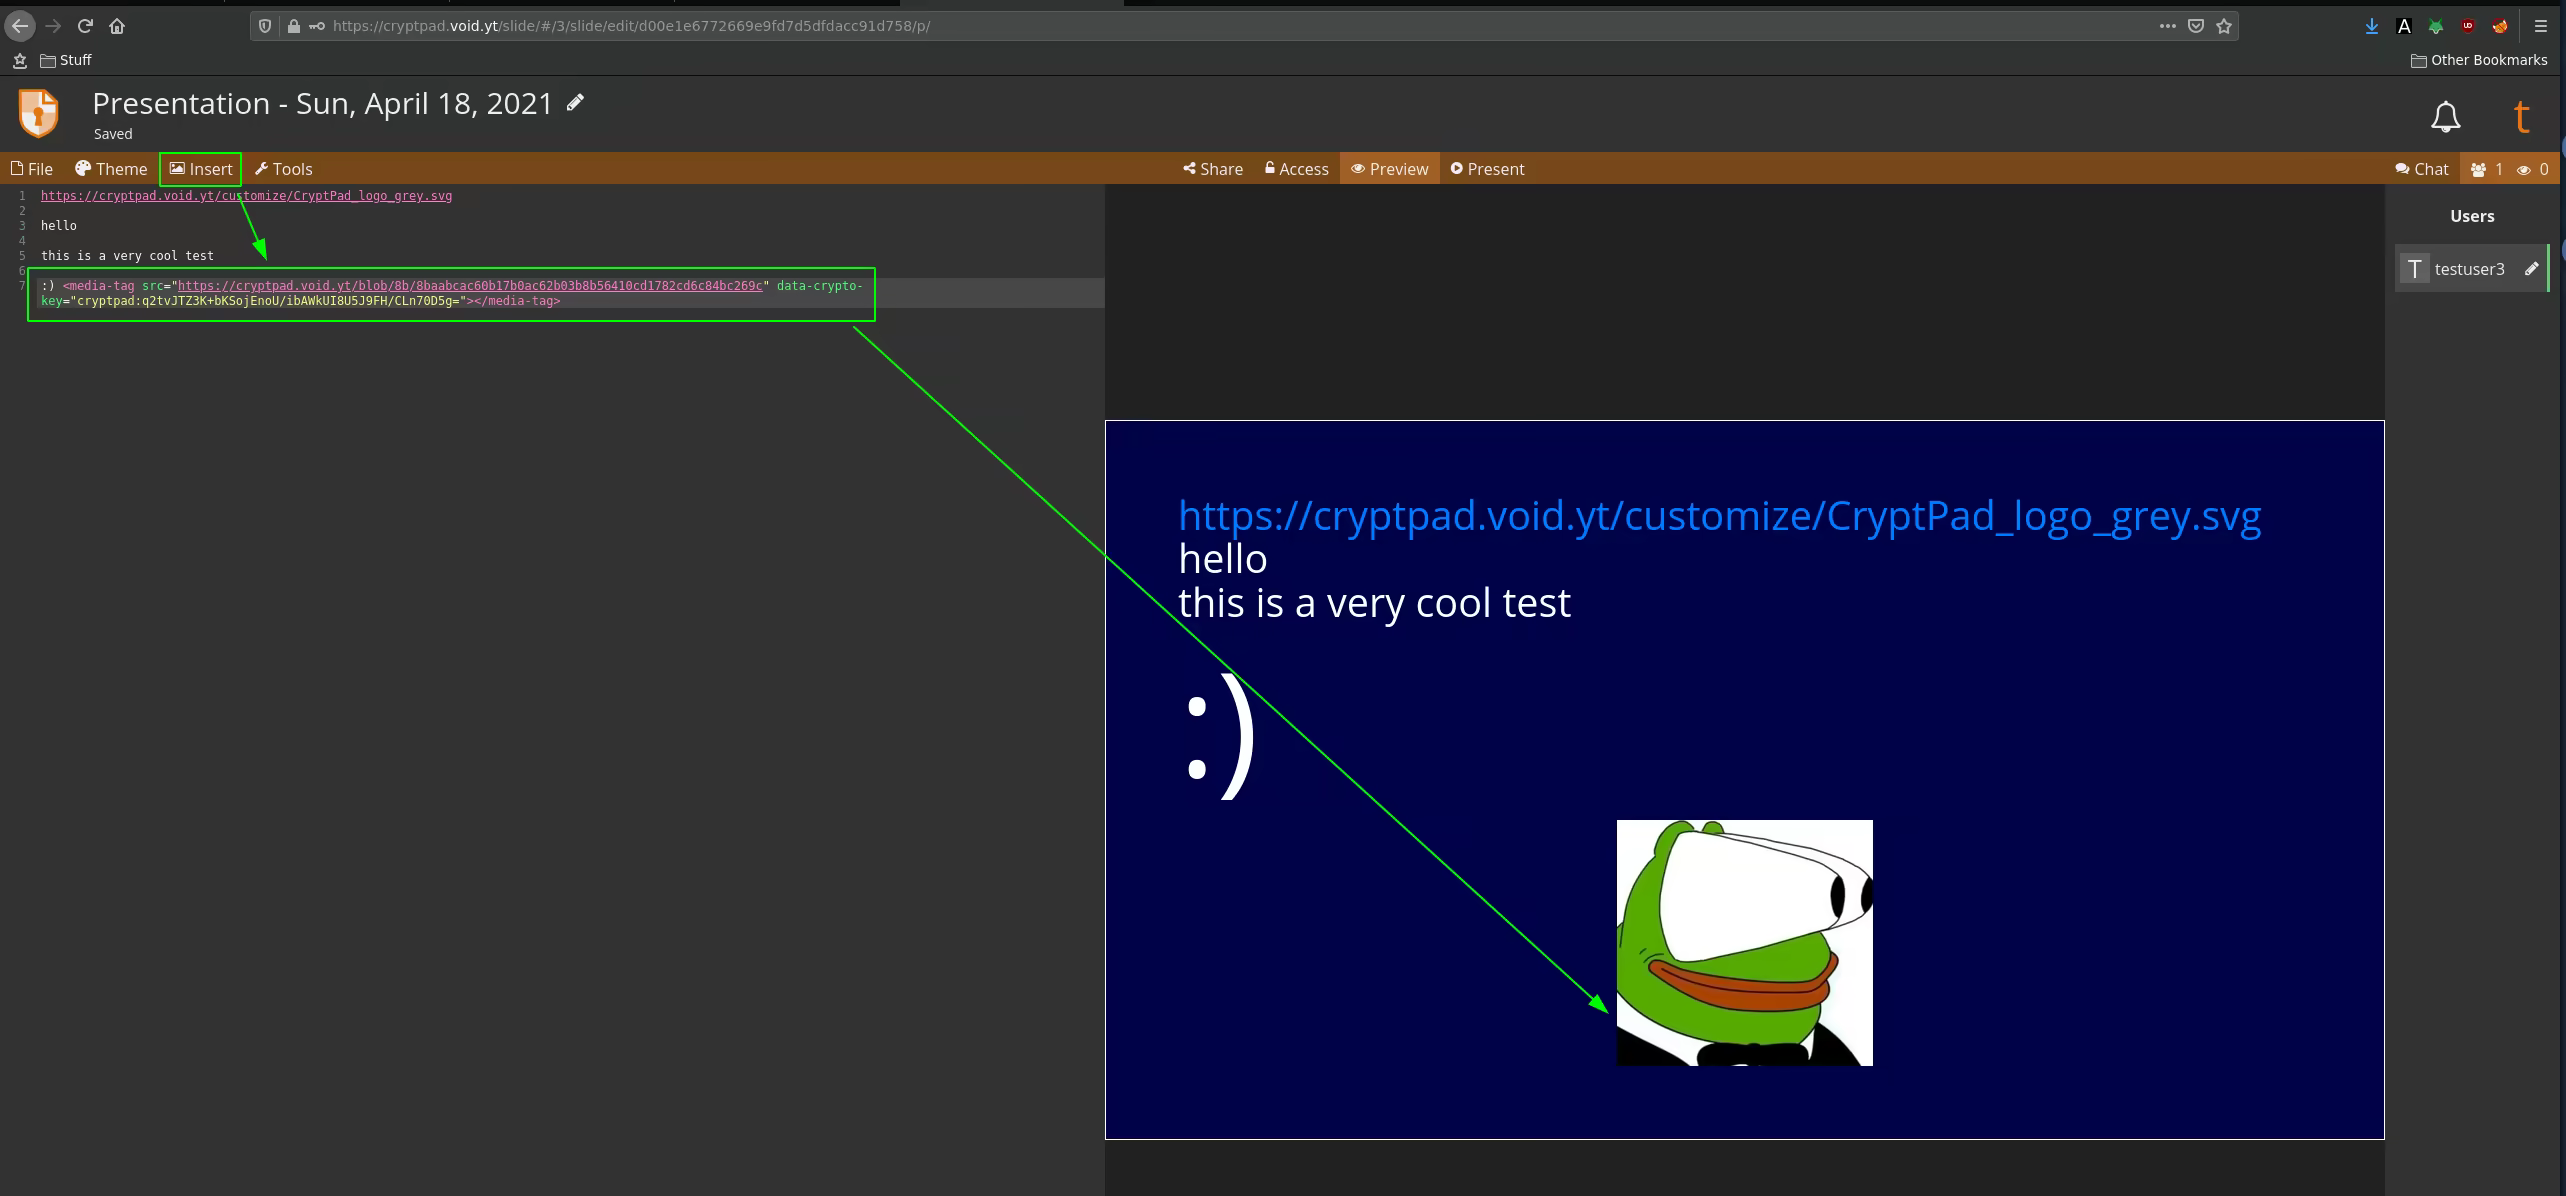The width and height of the screenshot is (2566, 1196).
Task: Click 'this is a very cool test' editor line
Action: [127, 256]
